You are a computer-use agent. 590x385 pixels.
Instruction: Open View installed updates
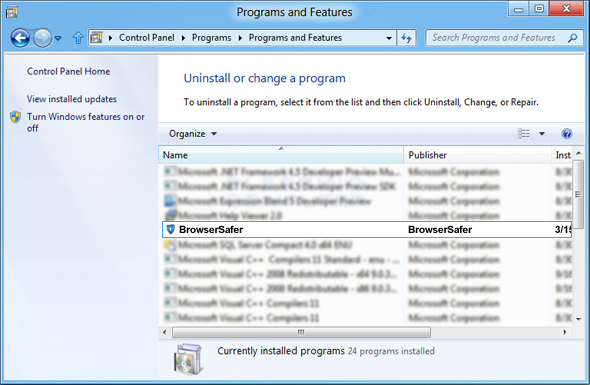[71, 99]
